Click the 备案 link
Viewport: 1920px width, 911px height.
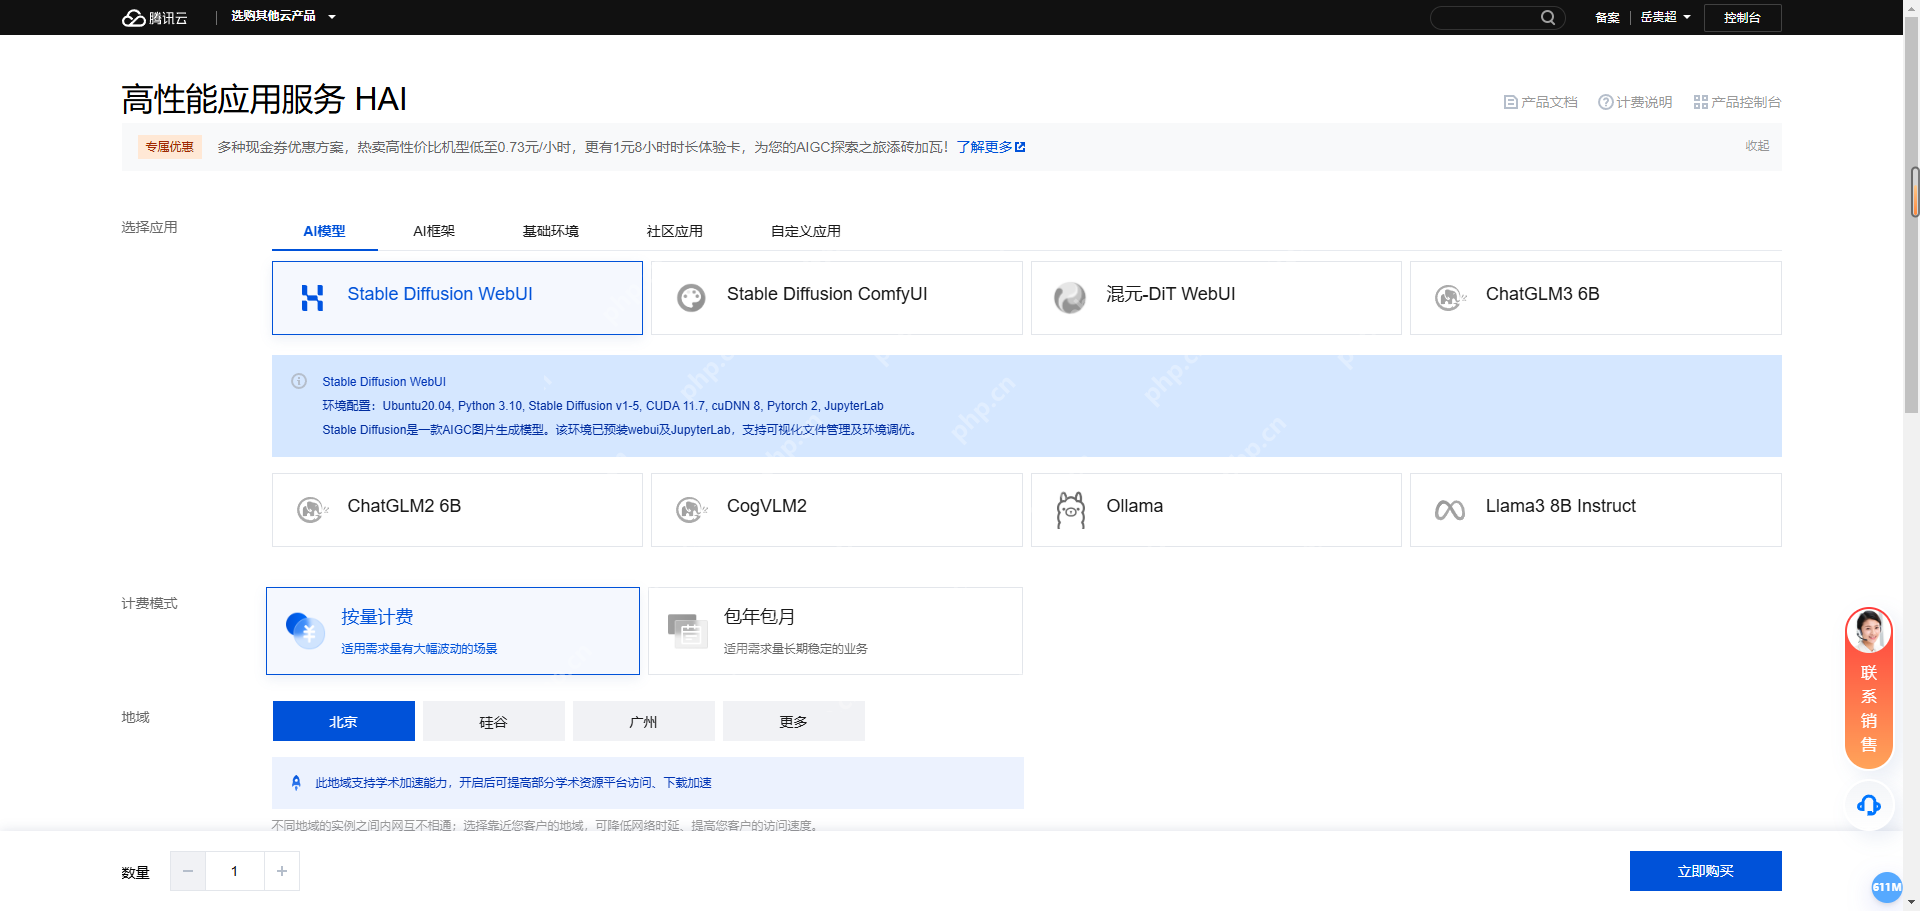pyautogui.click(x=1607, y=17)
